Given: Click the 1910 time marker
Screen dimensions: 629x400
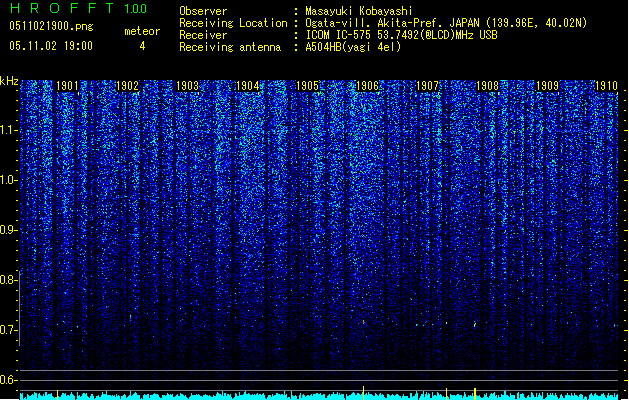Looking at the screenshot, I should pyautogui.click(x=607, y=86).
